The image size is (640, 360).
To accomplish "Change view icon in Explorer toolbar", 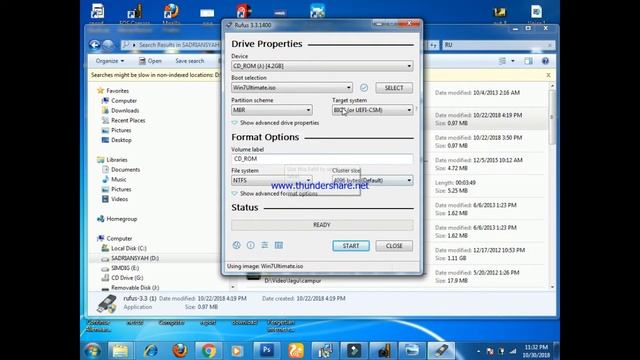I will (x=502, y=61).
